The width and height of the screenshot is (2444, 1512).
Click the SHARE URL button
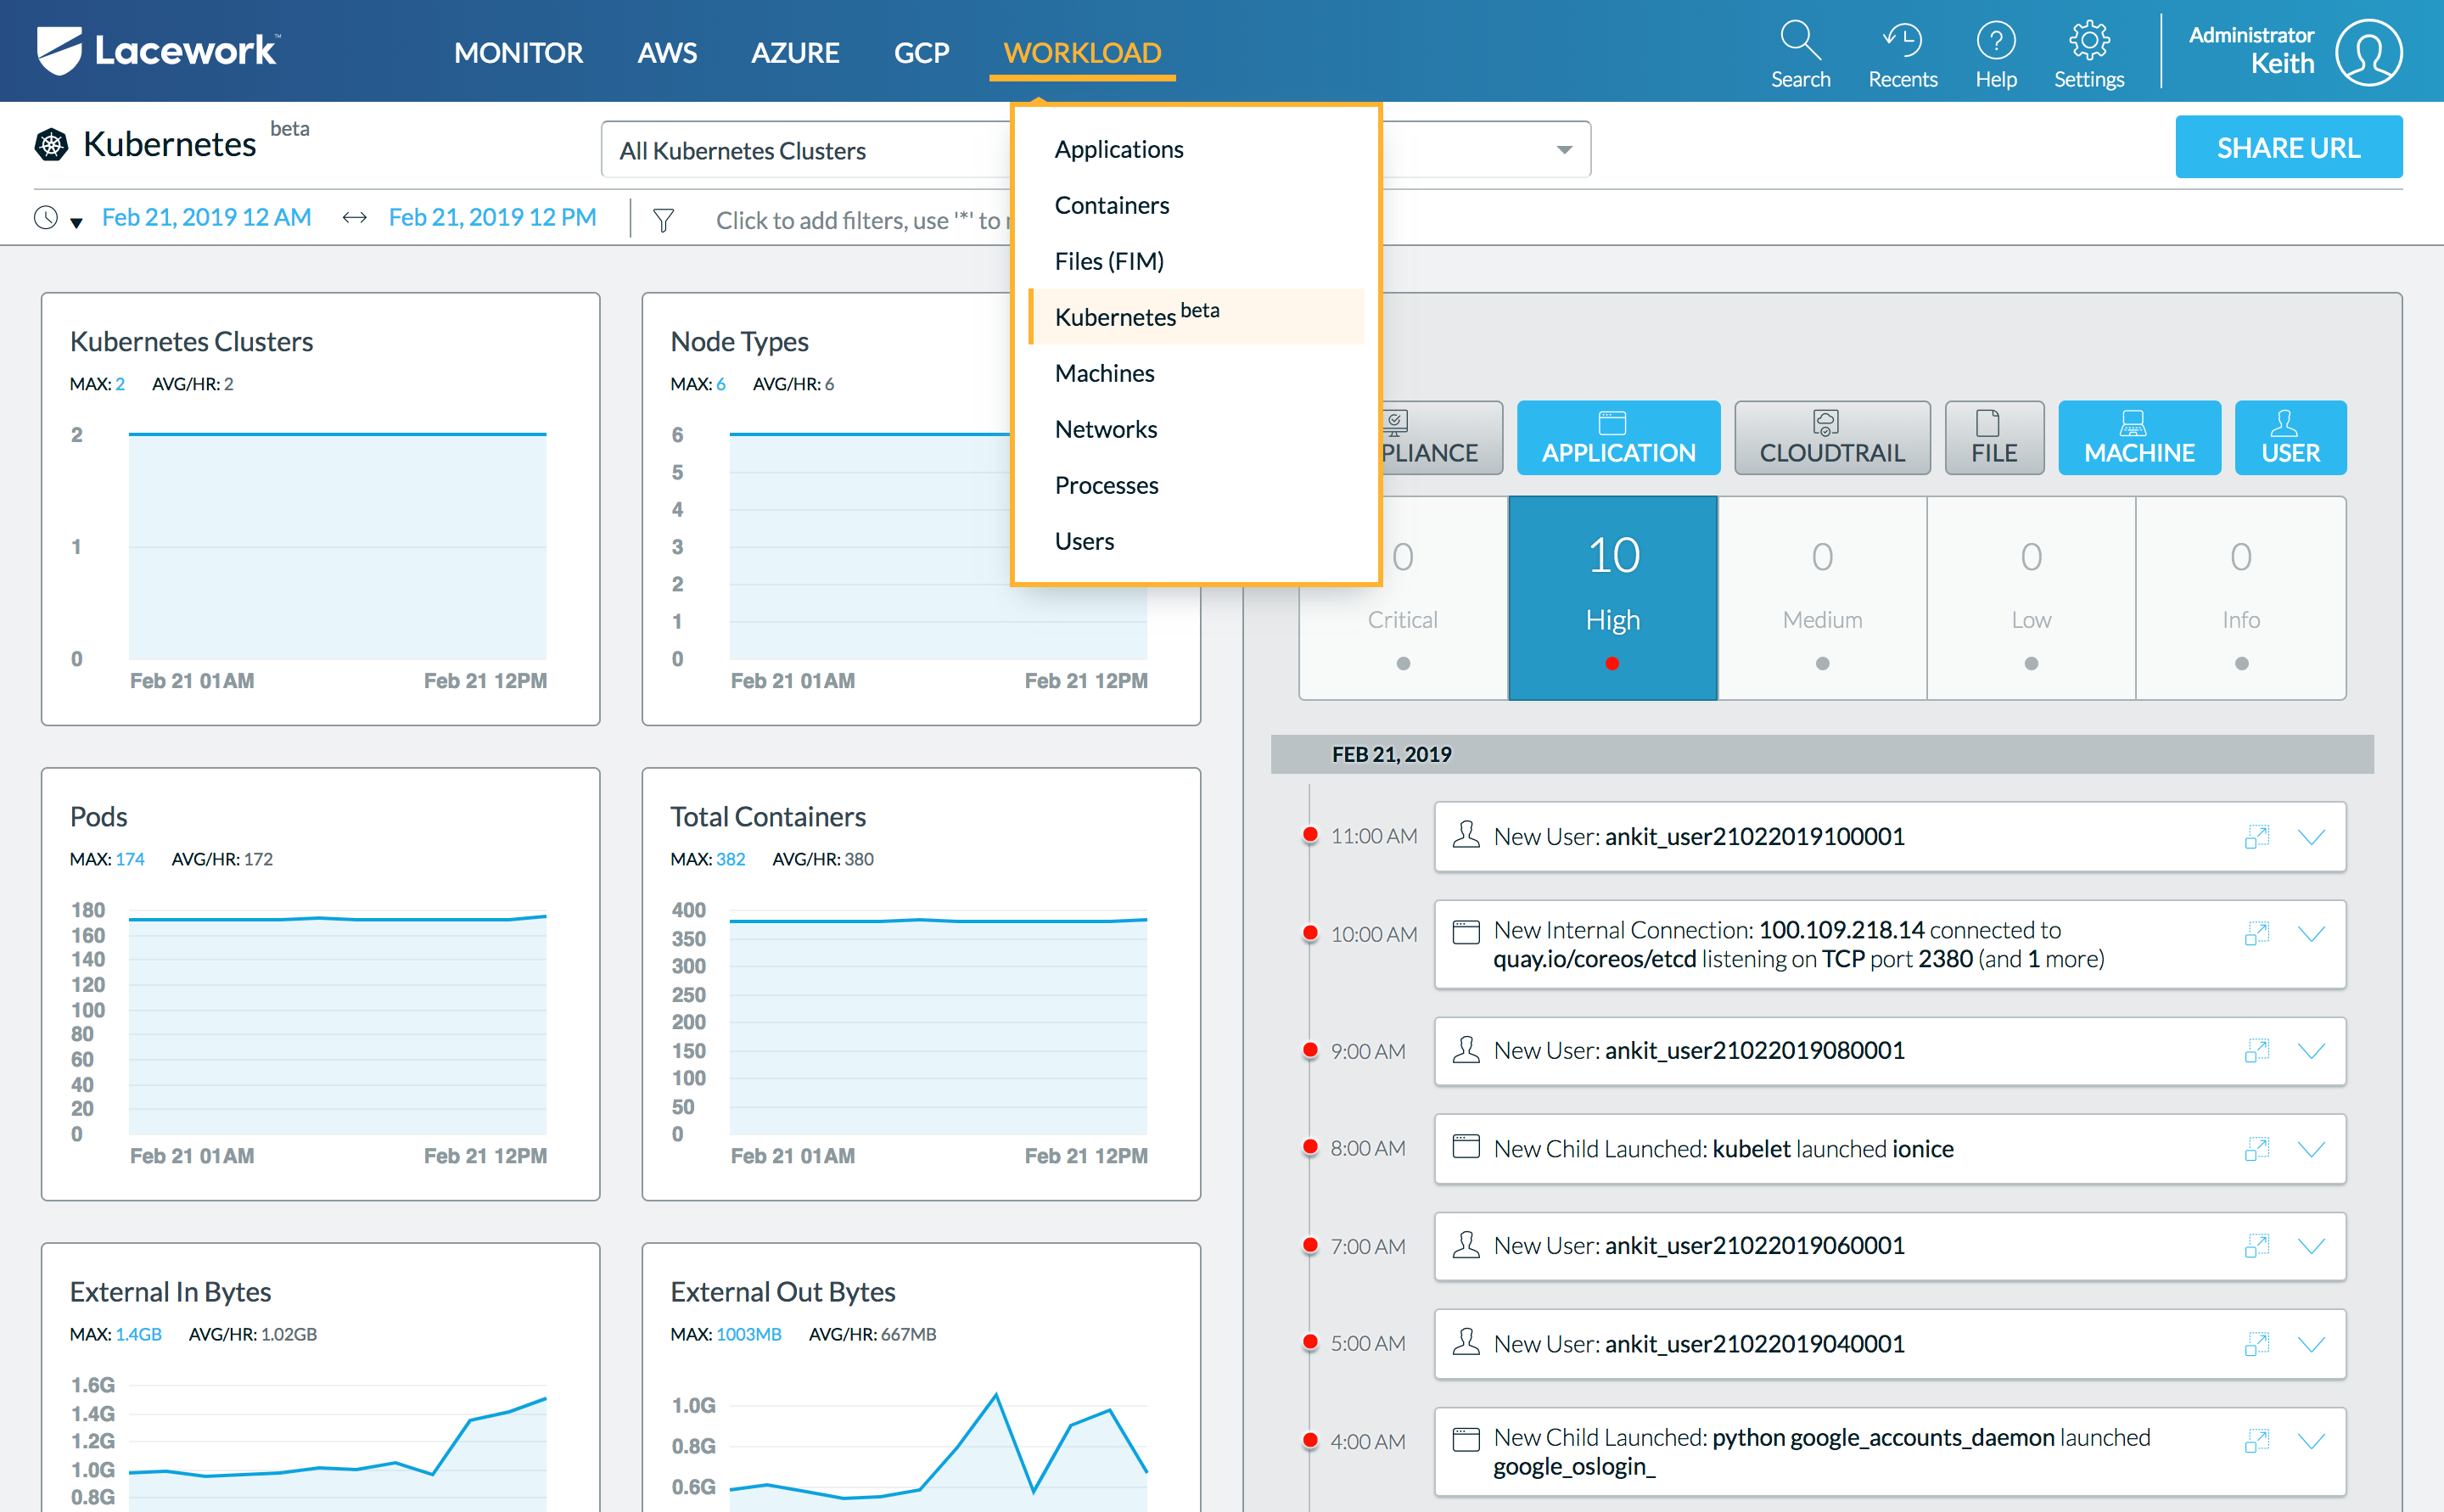point(2288,148)
